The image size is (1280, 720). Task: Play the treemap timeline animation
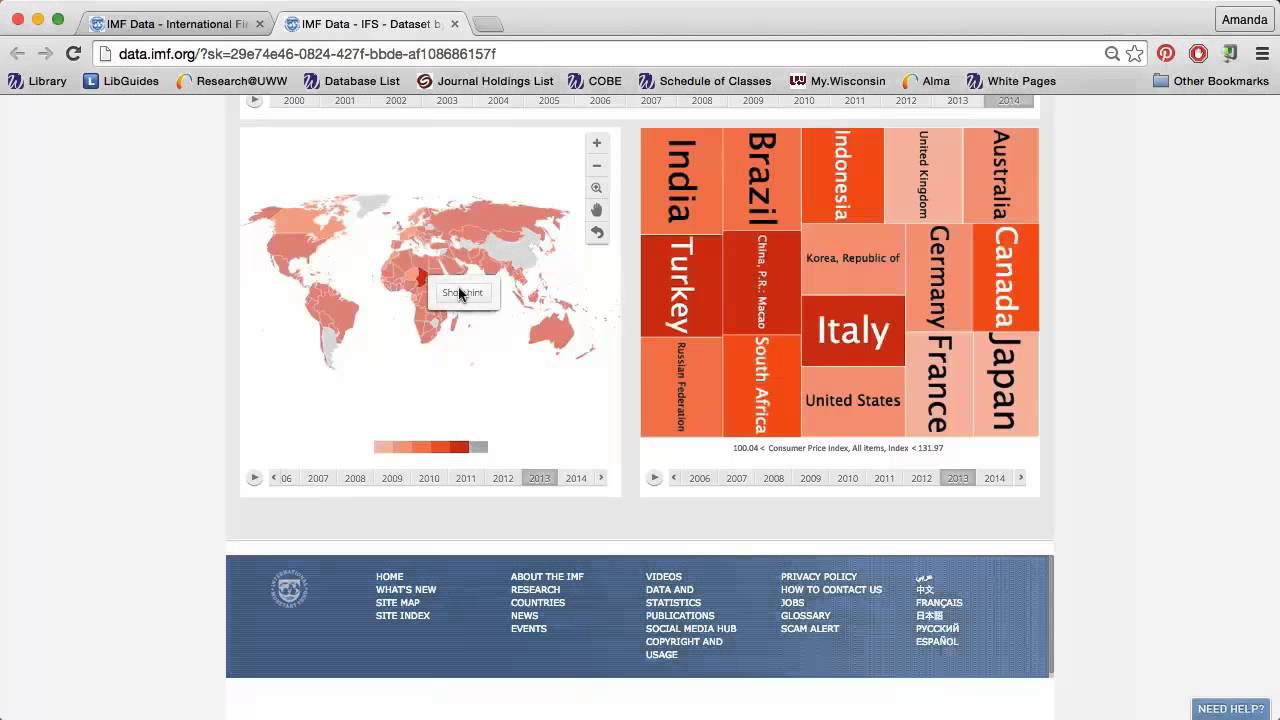(655, 478)
